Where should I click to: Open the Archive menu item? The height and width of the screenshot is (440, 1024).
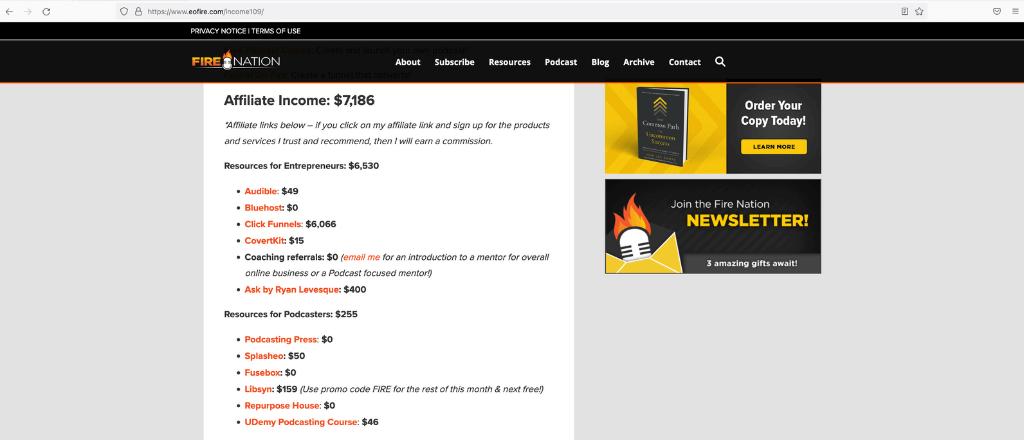click(639, 62)
